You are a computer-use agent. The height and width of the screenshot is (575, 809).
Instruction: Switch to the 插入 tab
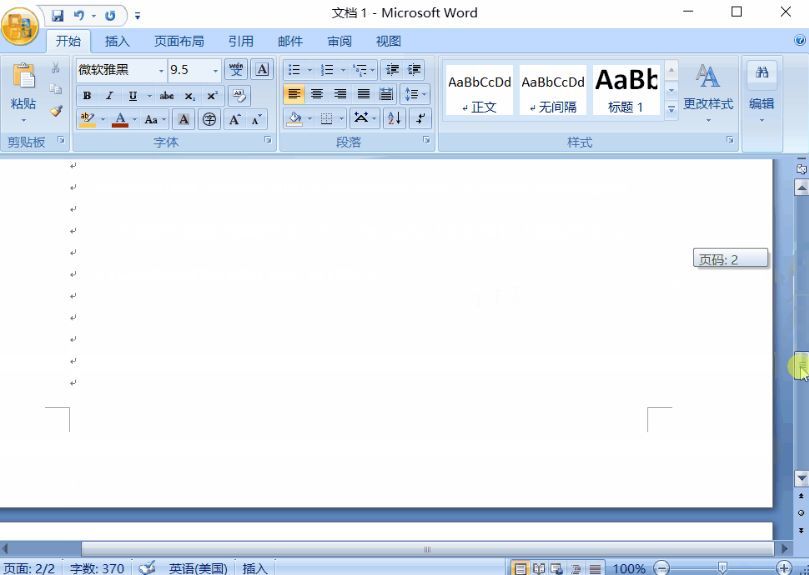117,41
